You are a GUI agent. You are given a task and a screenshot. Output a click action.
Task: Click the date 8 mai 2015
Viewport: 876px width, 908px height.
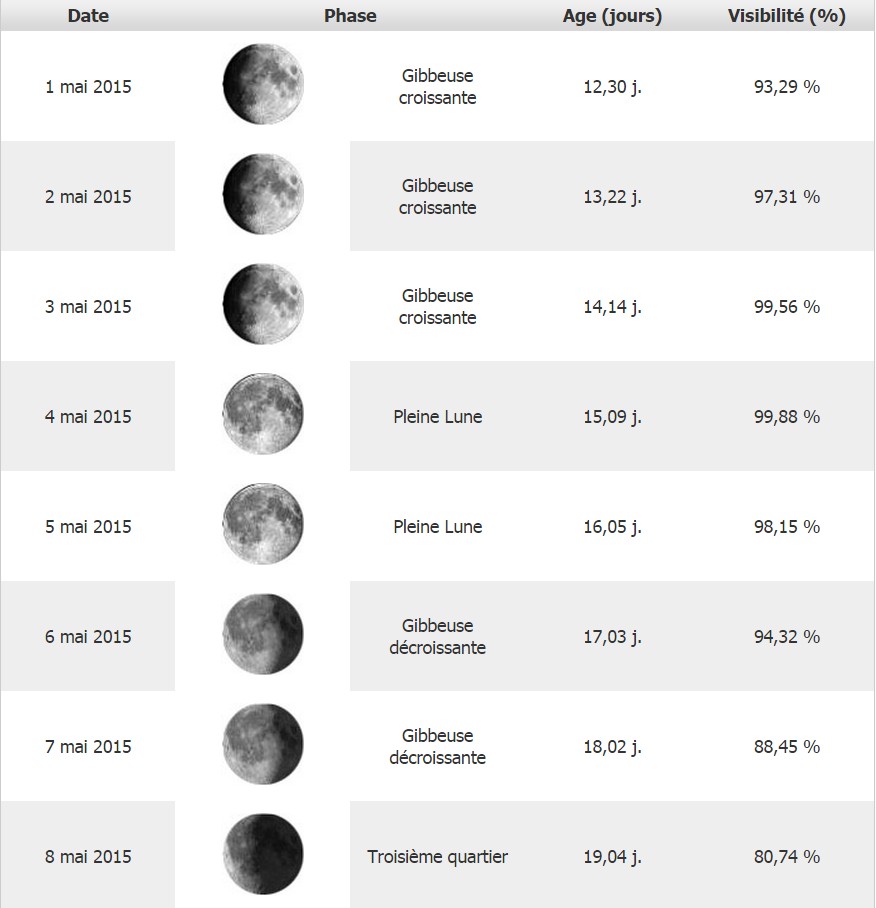click(88, 856)
